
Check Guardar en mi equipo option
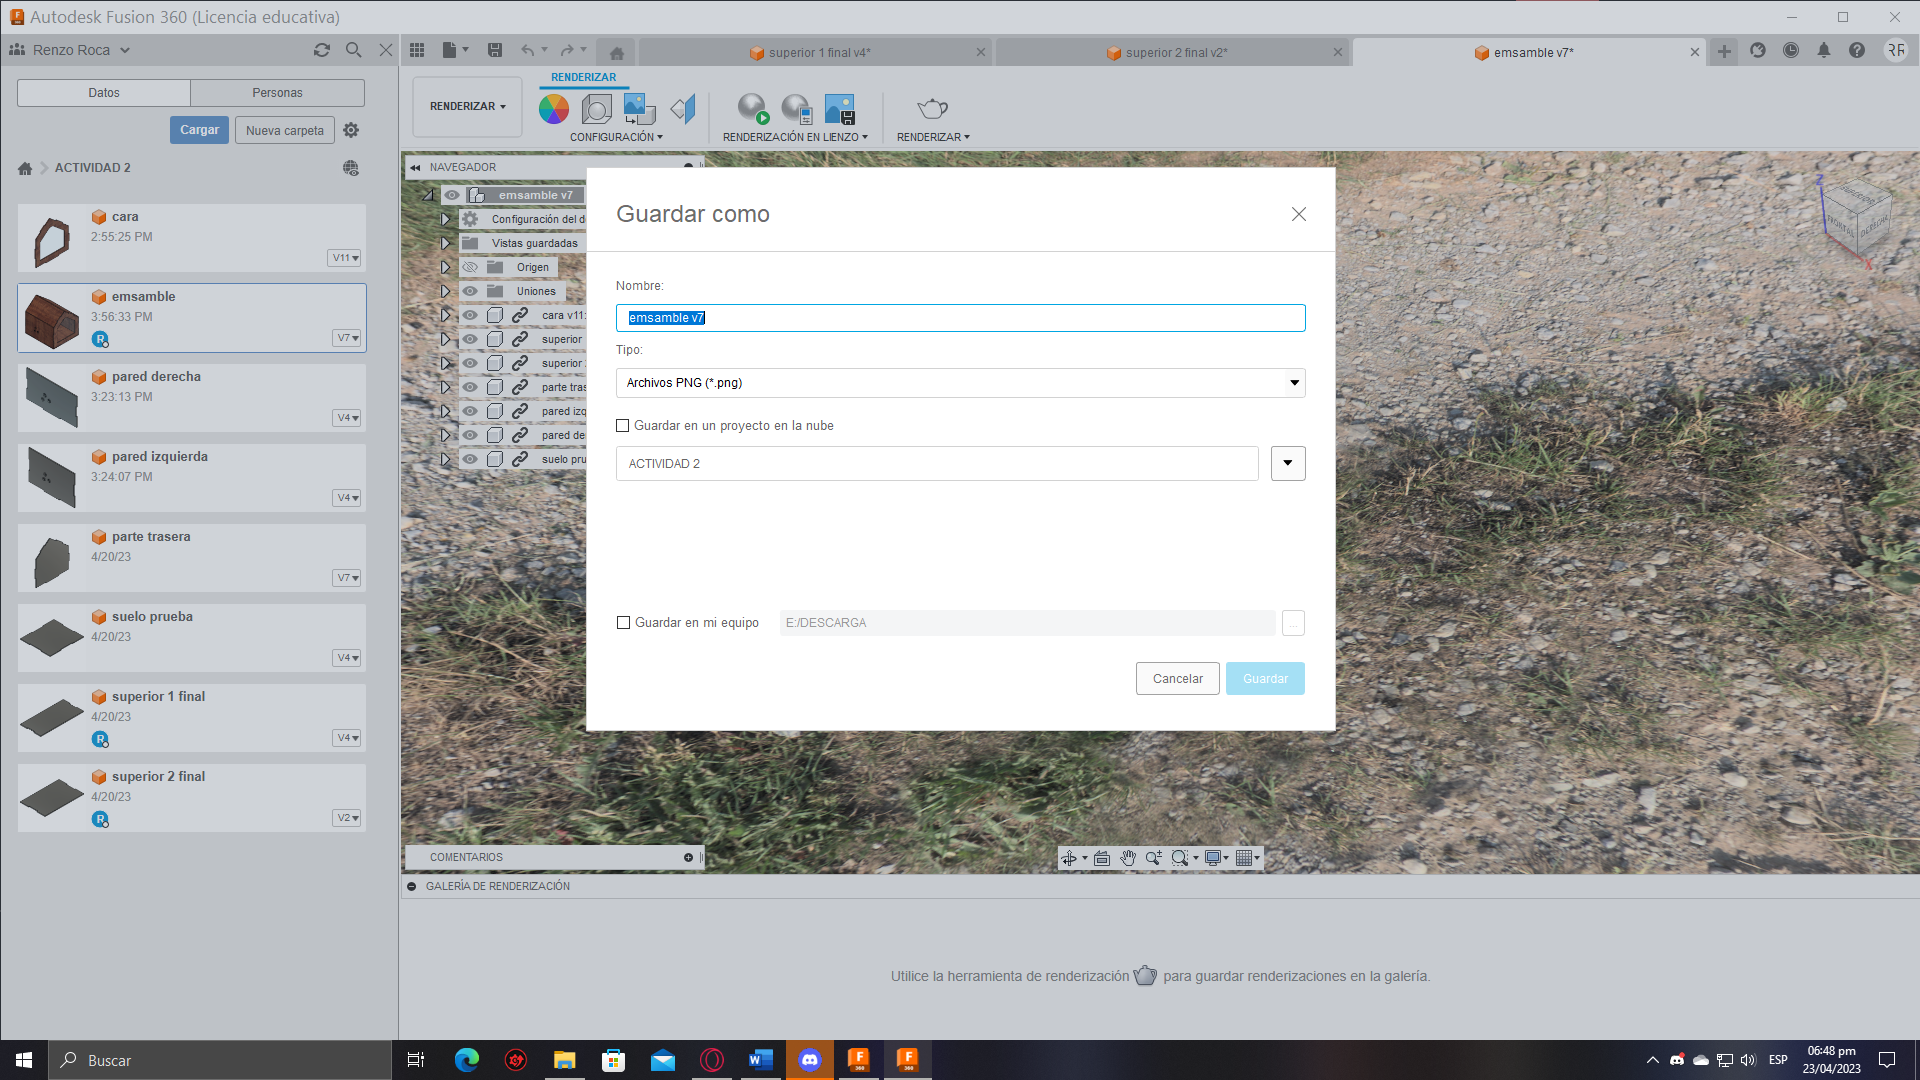[x=624, y=623]
